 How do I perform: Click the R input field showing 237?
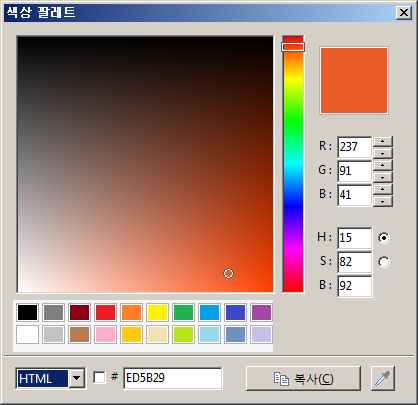coord(355,147)
